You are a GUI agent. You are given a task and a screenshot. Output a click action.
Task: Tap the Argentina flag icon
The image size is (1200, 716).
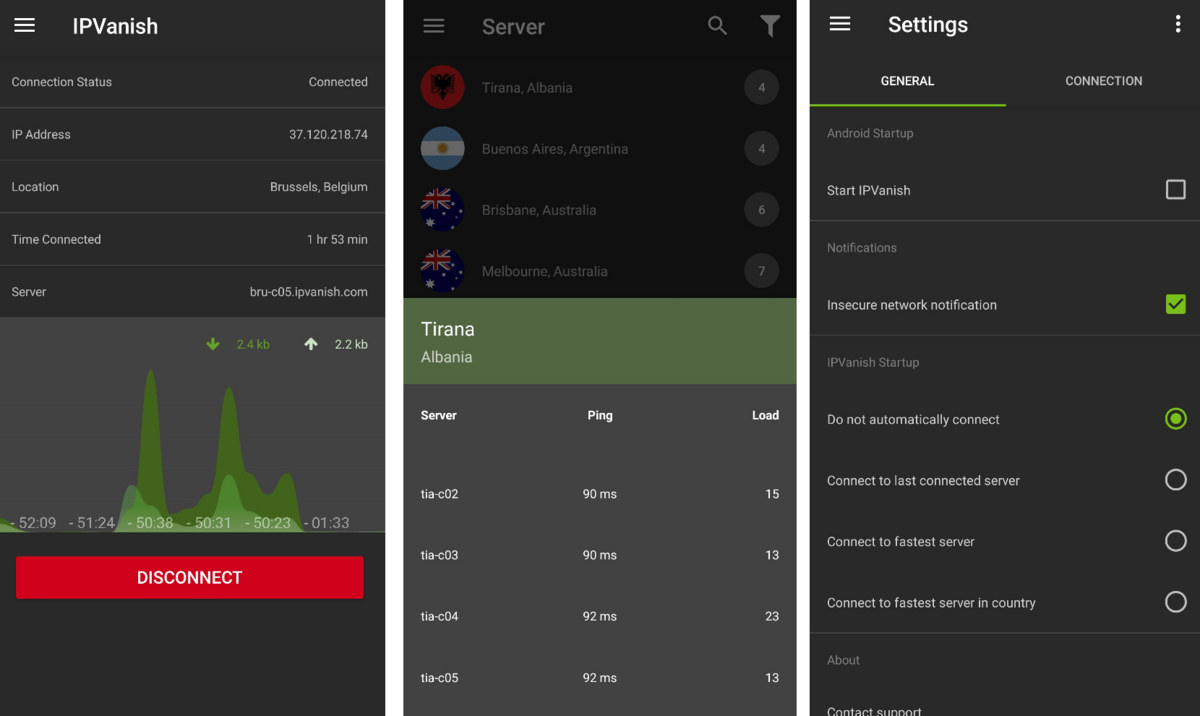tap(443, 149)
